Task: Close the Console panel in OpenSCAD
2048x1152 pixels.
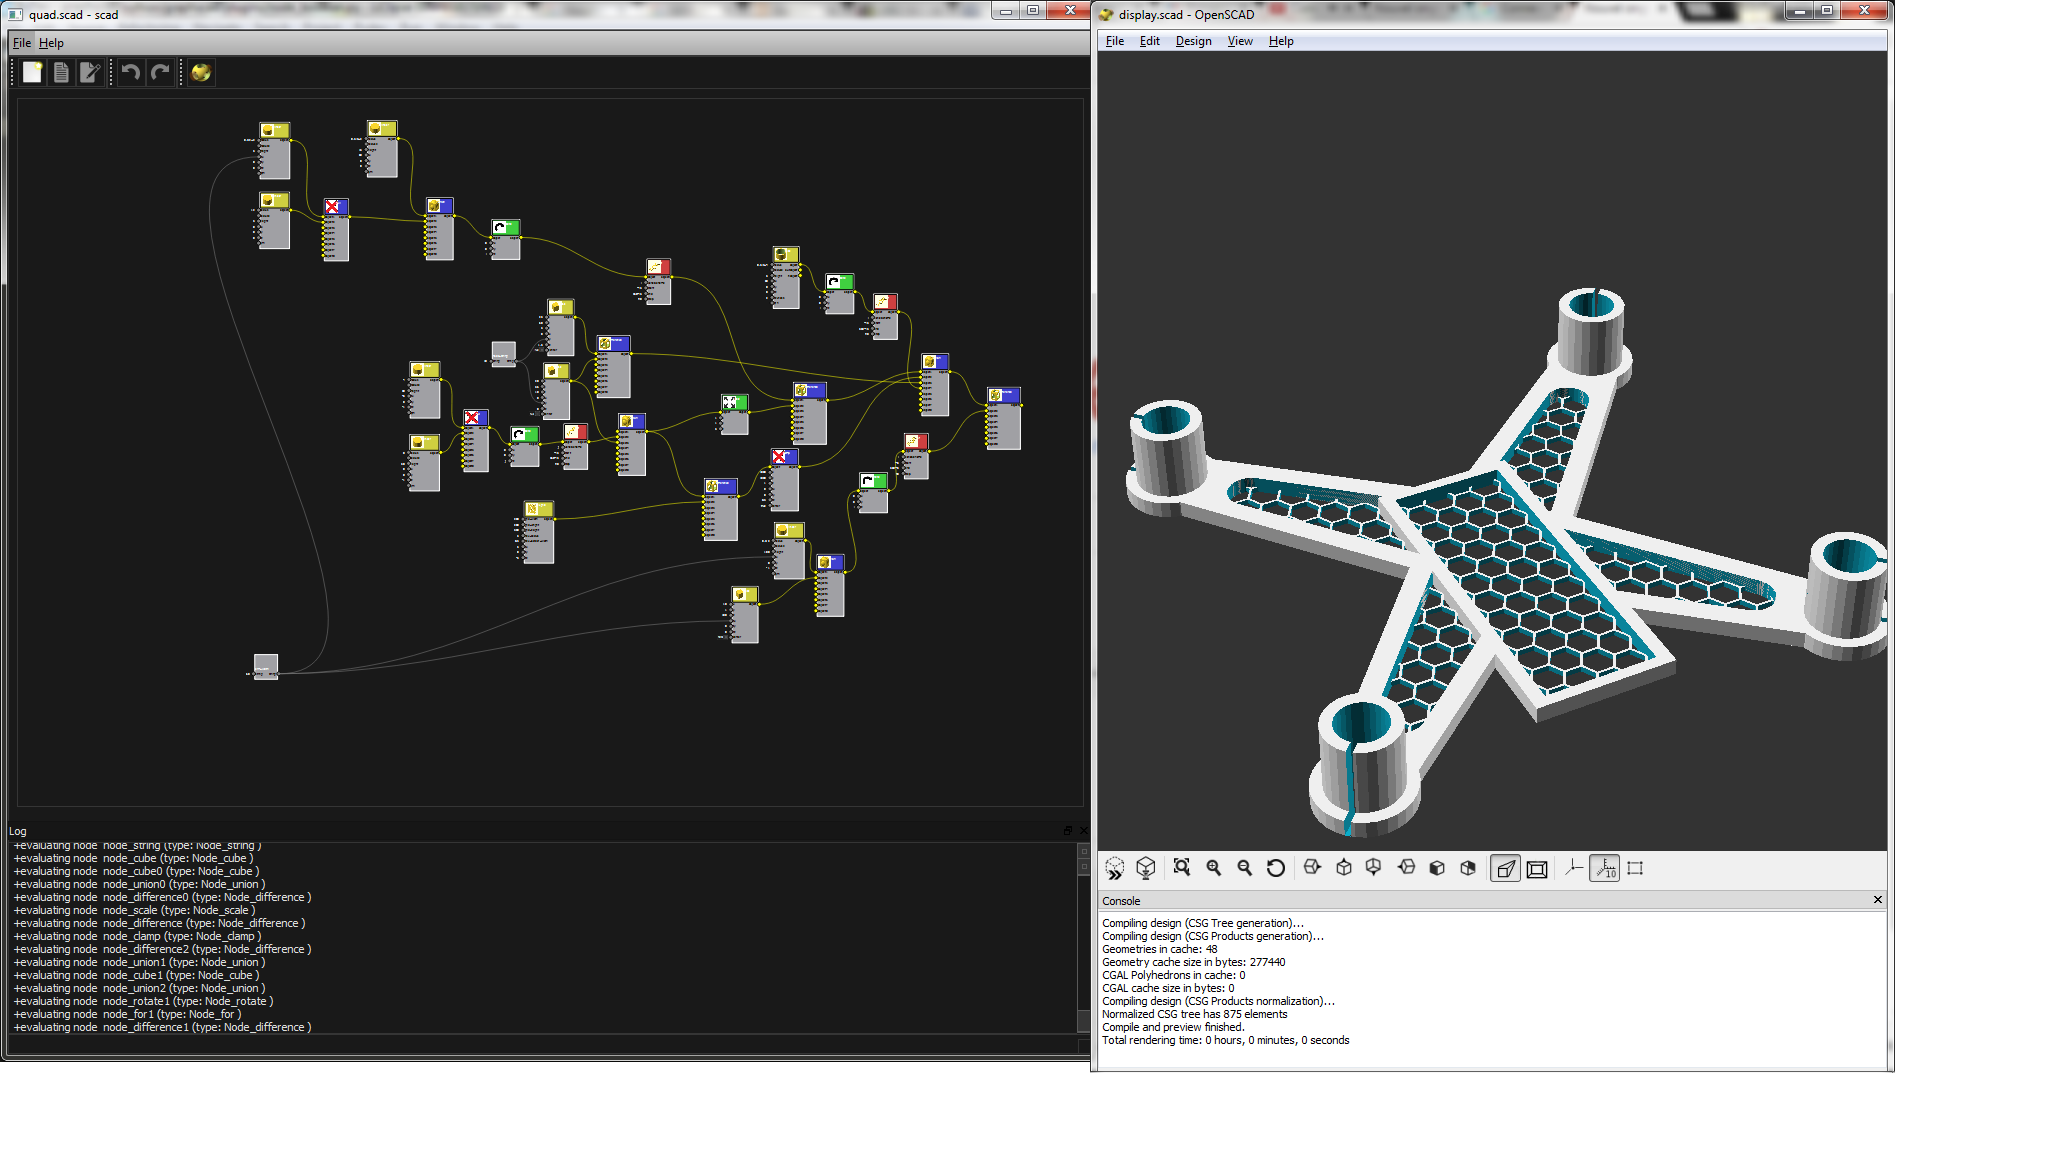Action: 1877,900
